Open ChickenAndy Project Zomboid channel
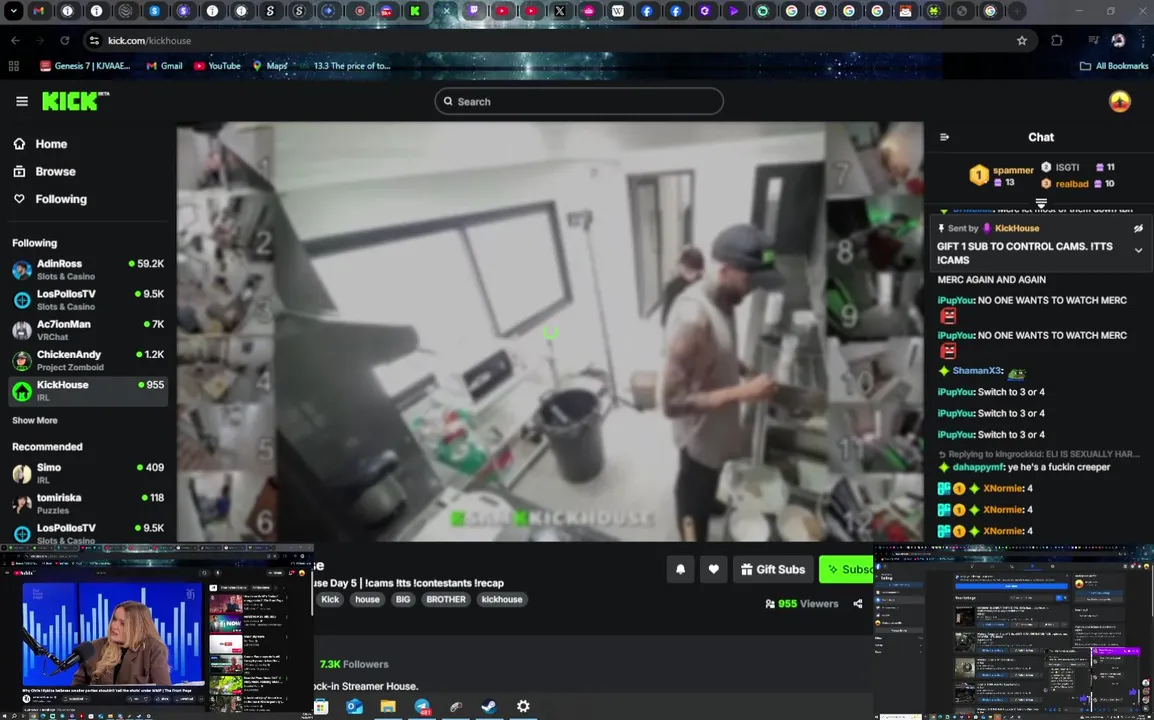 (x=88, y=361)
